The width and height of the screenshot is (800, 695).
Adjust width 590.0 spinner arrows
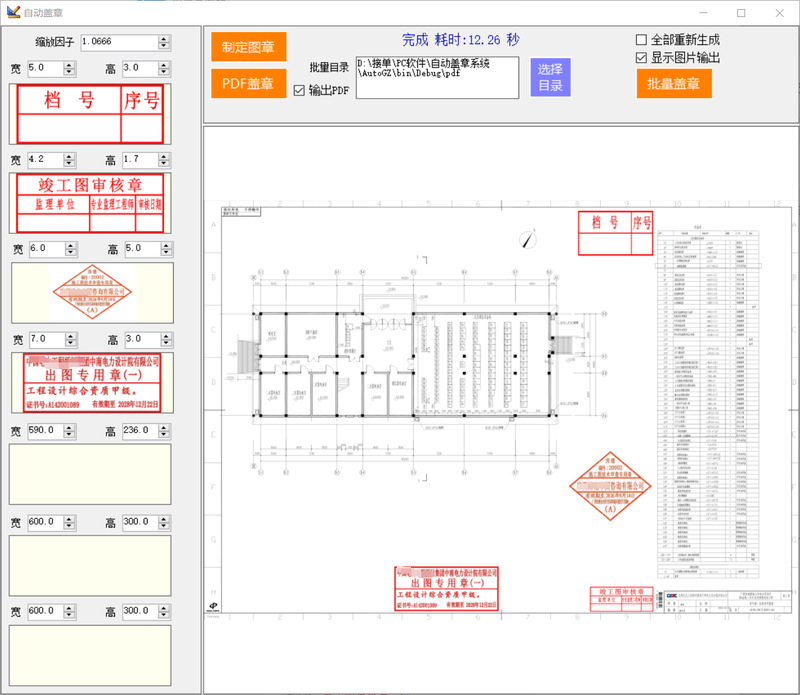click(69, 431)
